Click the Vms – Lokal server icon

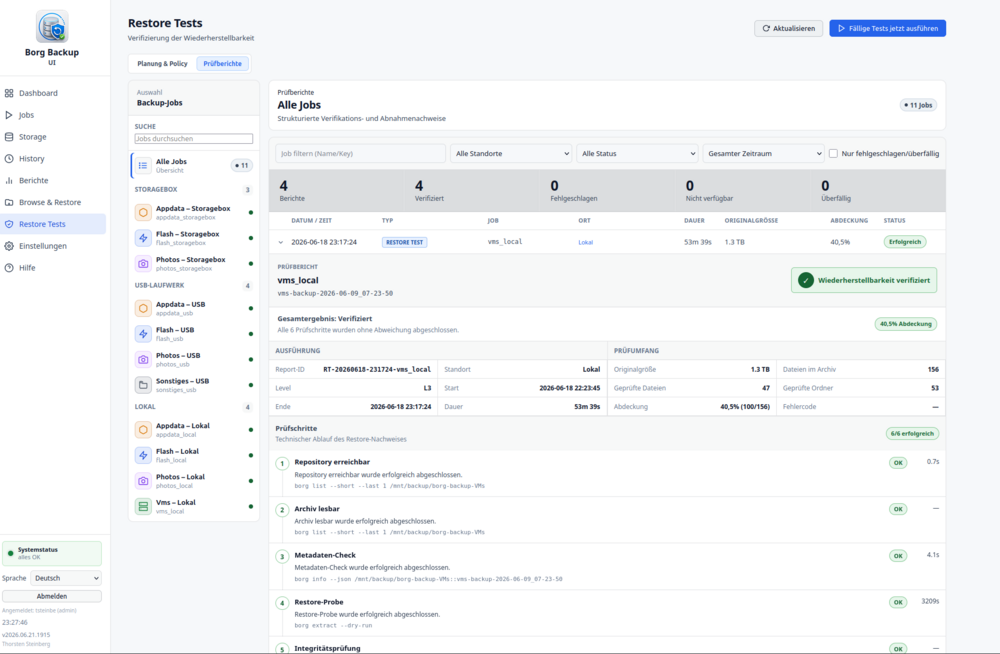143,506
